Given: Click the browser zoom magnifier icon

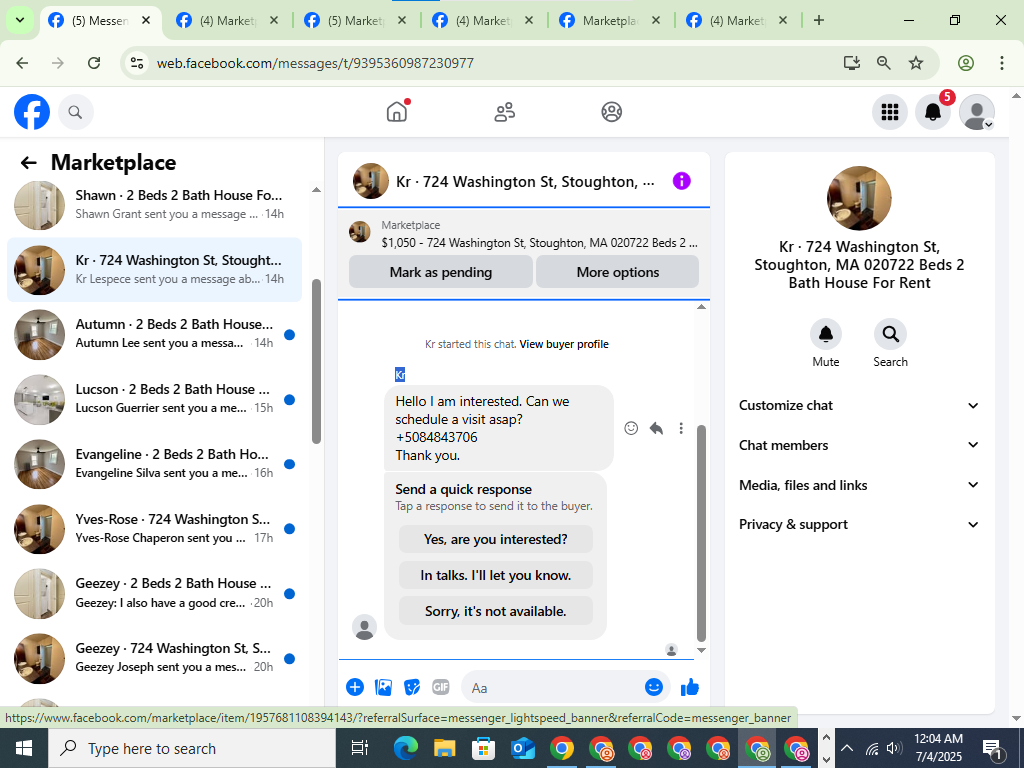Looking at the screenshot, I should (x=884, y=63).
